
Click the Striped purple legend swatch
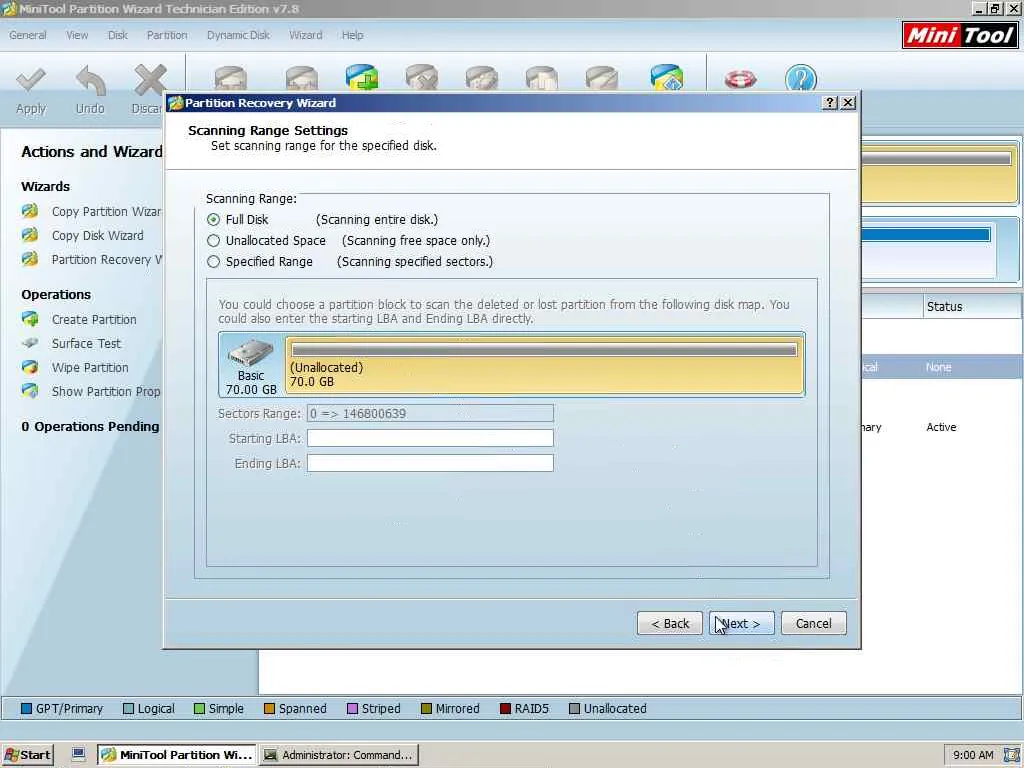(353, 709)
